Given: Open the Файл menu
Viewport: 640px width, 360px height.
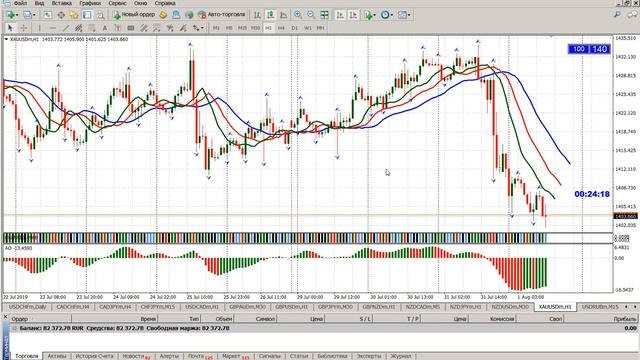Looking at the screenshot, I should [x=20, y=3].
